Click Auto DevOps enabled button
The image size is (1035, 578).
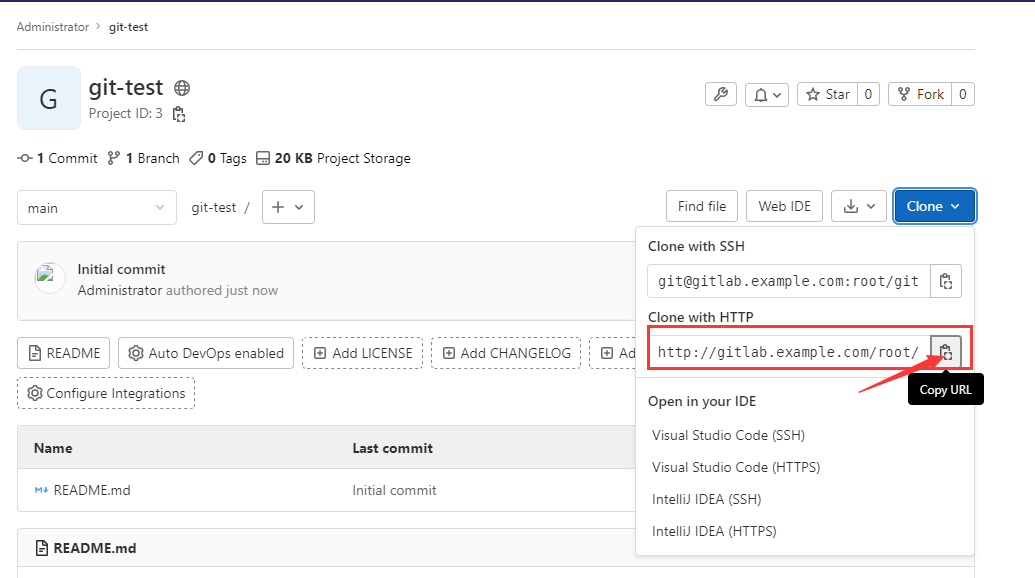point(206,353)
